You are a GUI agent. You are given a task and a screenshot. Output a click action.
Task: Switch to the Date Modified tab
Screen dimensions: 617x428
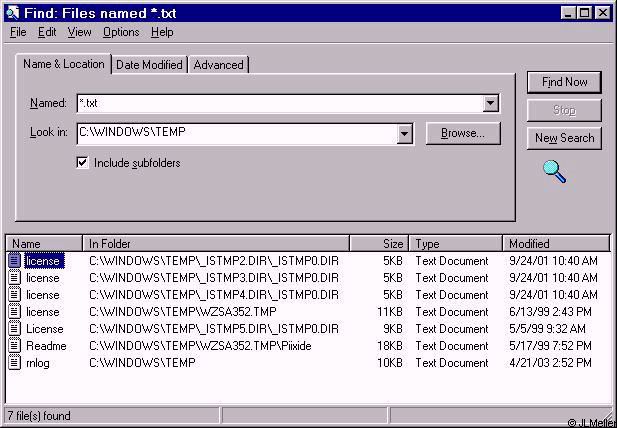[x=149, y=65]
